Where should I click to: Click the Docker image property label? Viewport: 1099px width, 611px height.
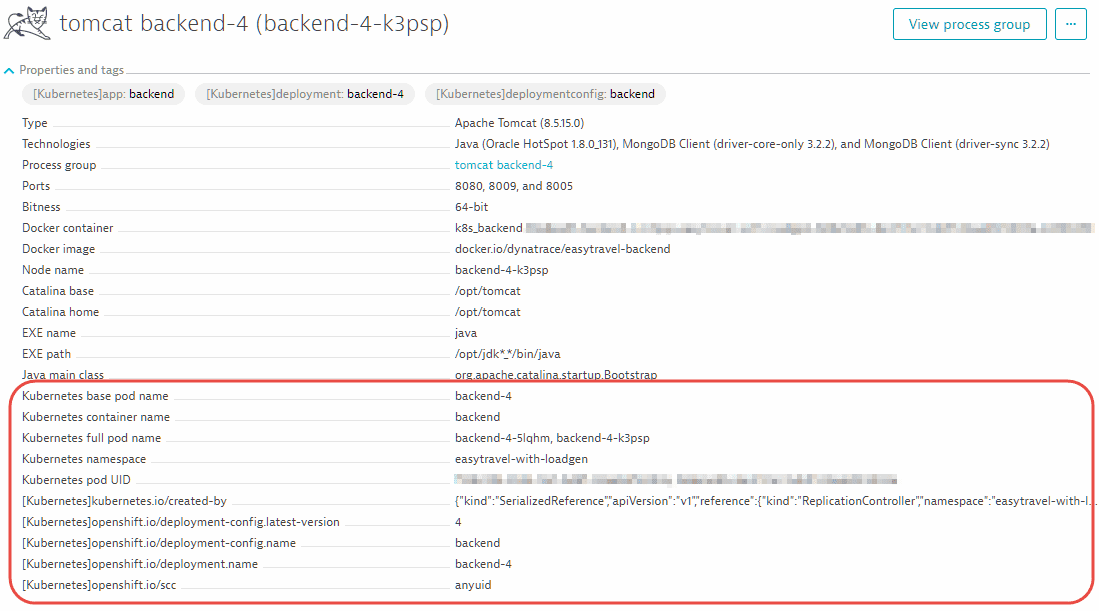pos(58,249)
